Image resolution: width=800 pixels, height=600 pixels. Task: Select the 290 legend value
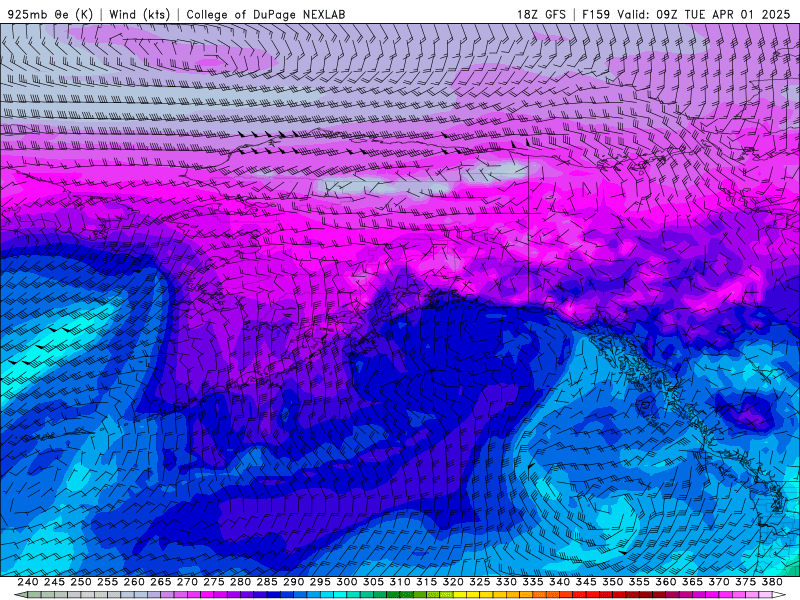point(293,582)
